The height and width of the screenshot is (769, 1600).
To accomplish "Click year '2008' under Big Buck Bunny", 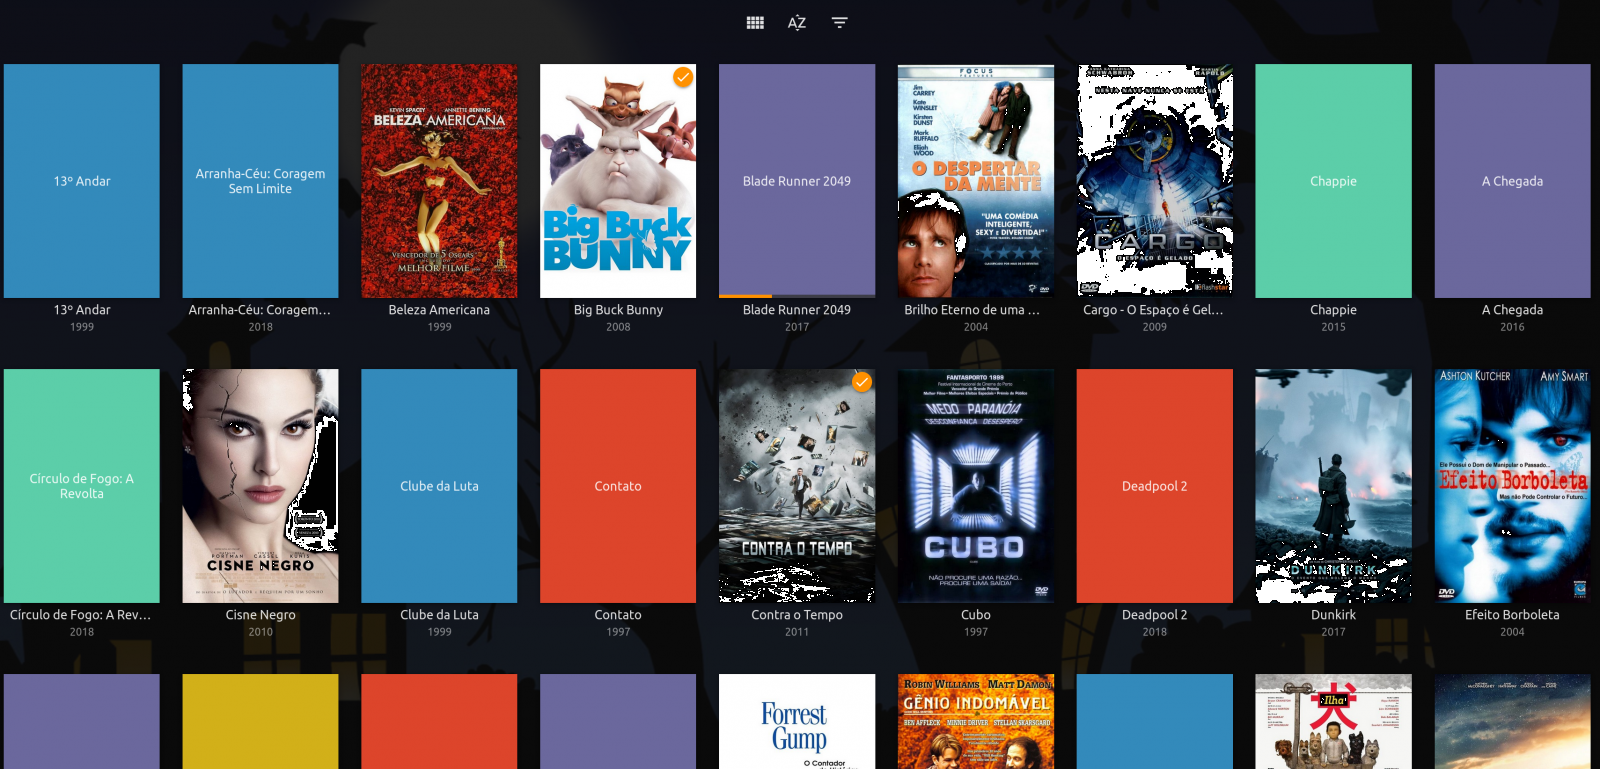I will (x=618, y=327).
